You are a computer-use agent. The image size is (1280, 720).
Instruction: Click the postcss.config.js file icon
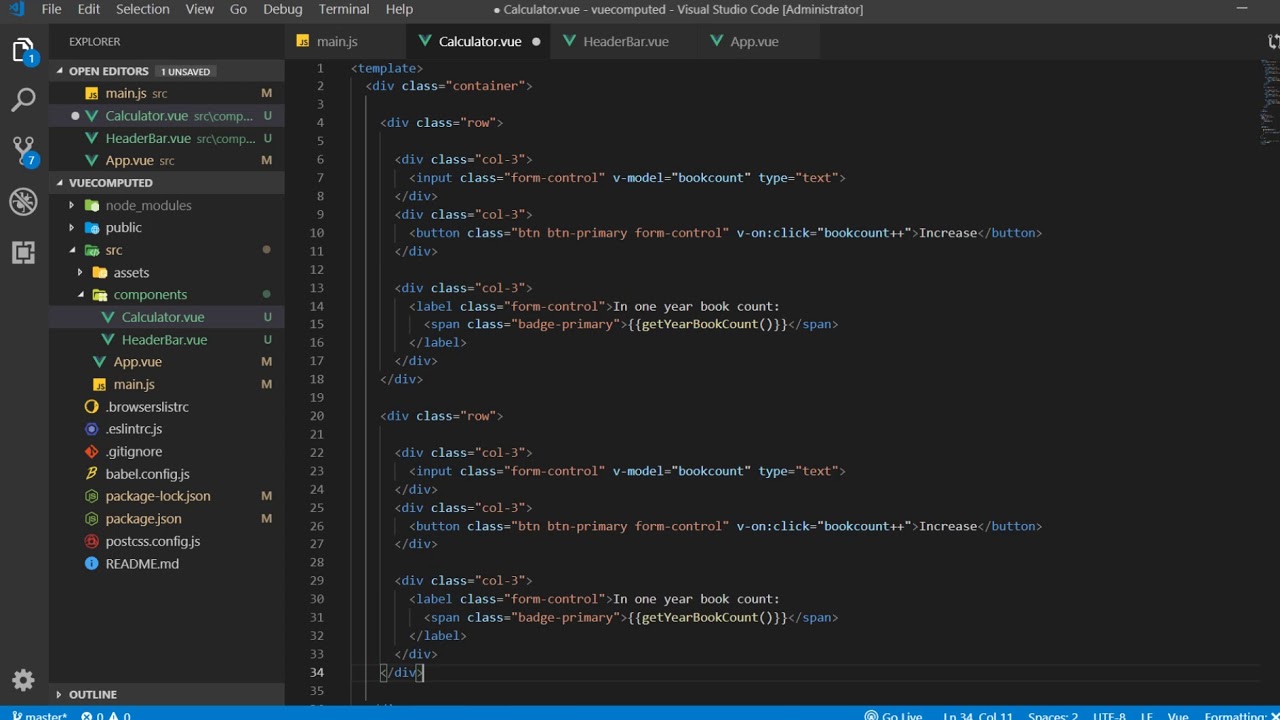92,541
